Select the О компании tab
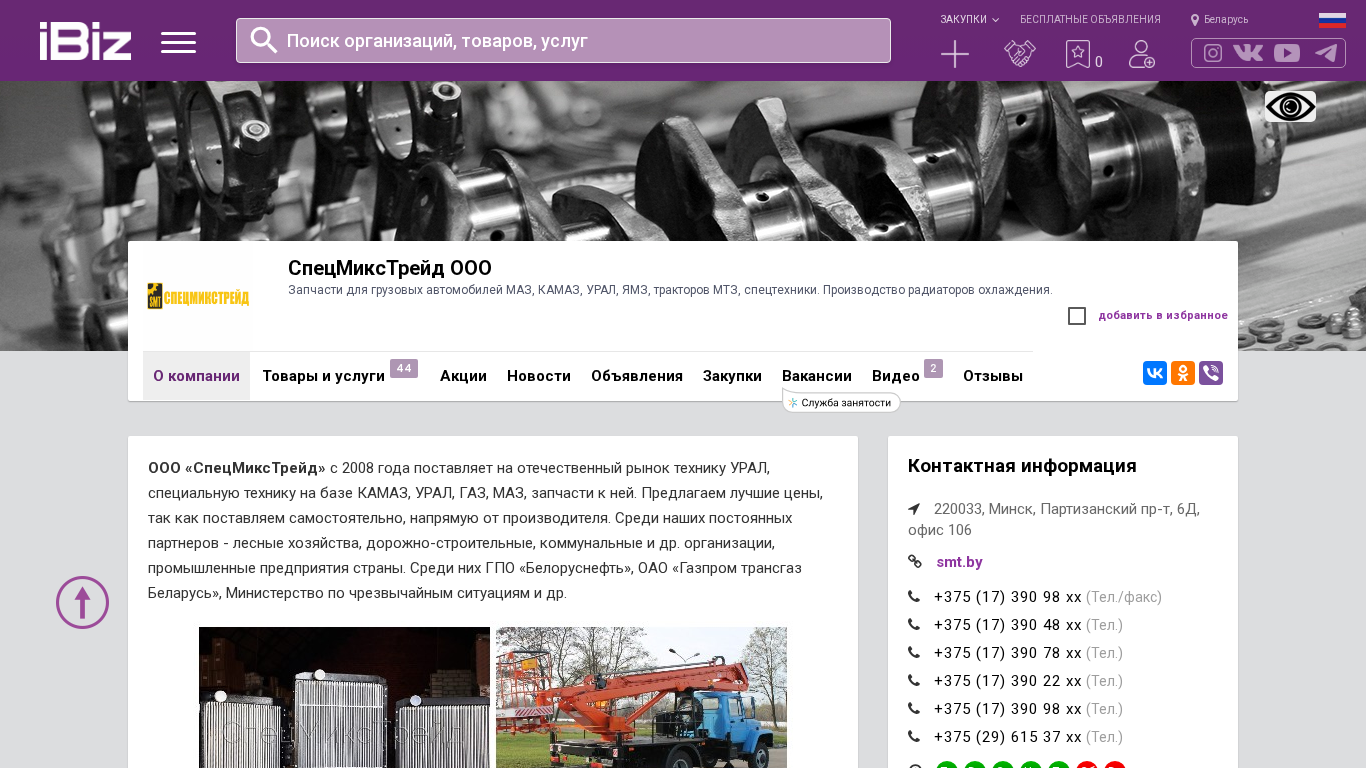Screen dimensions: 1366x768 pos(196,376)
